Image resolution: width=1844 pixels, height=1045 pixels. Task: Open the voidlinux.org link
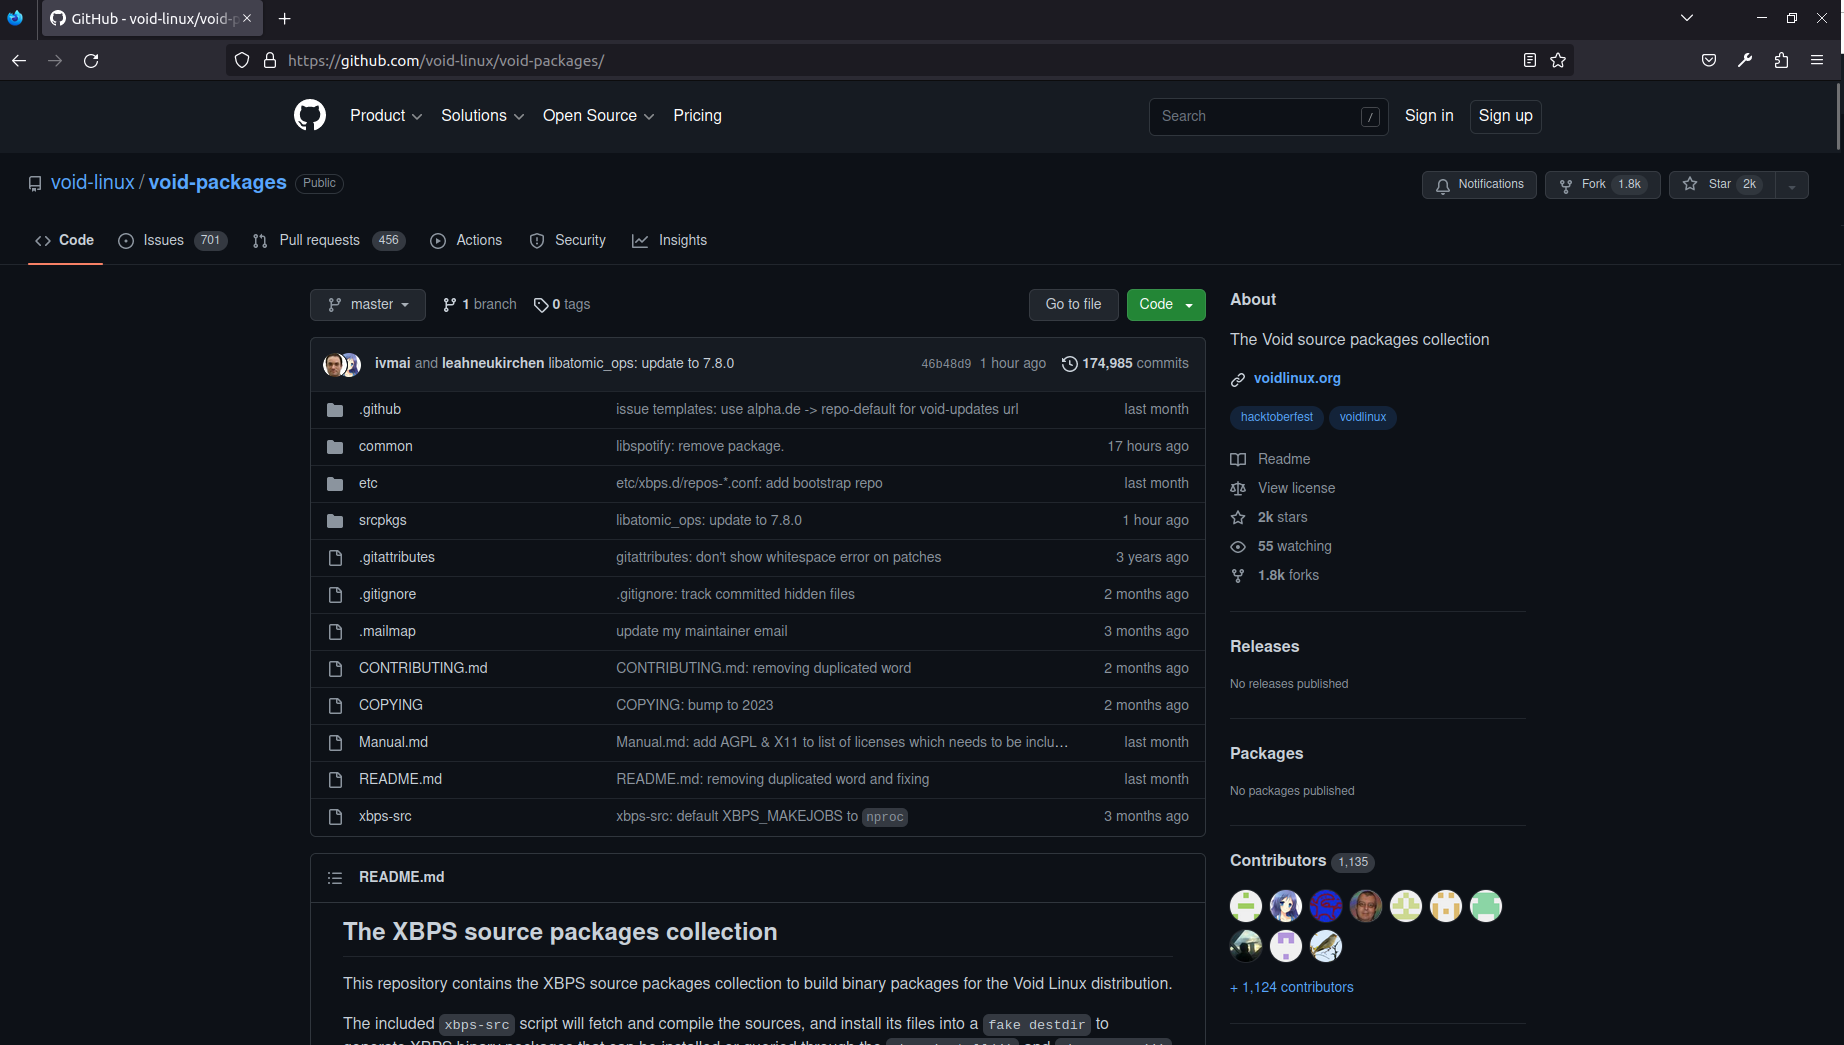(x=1297, y=379)
